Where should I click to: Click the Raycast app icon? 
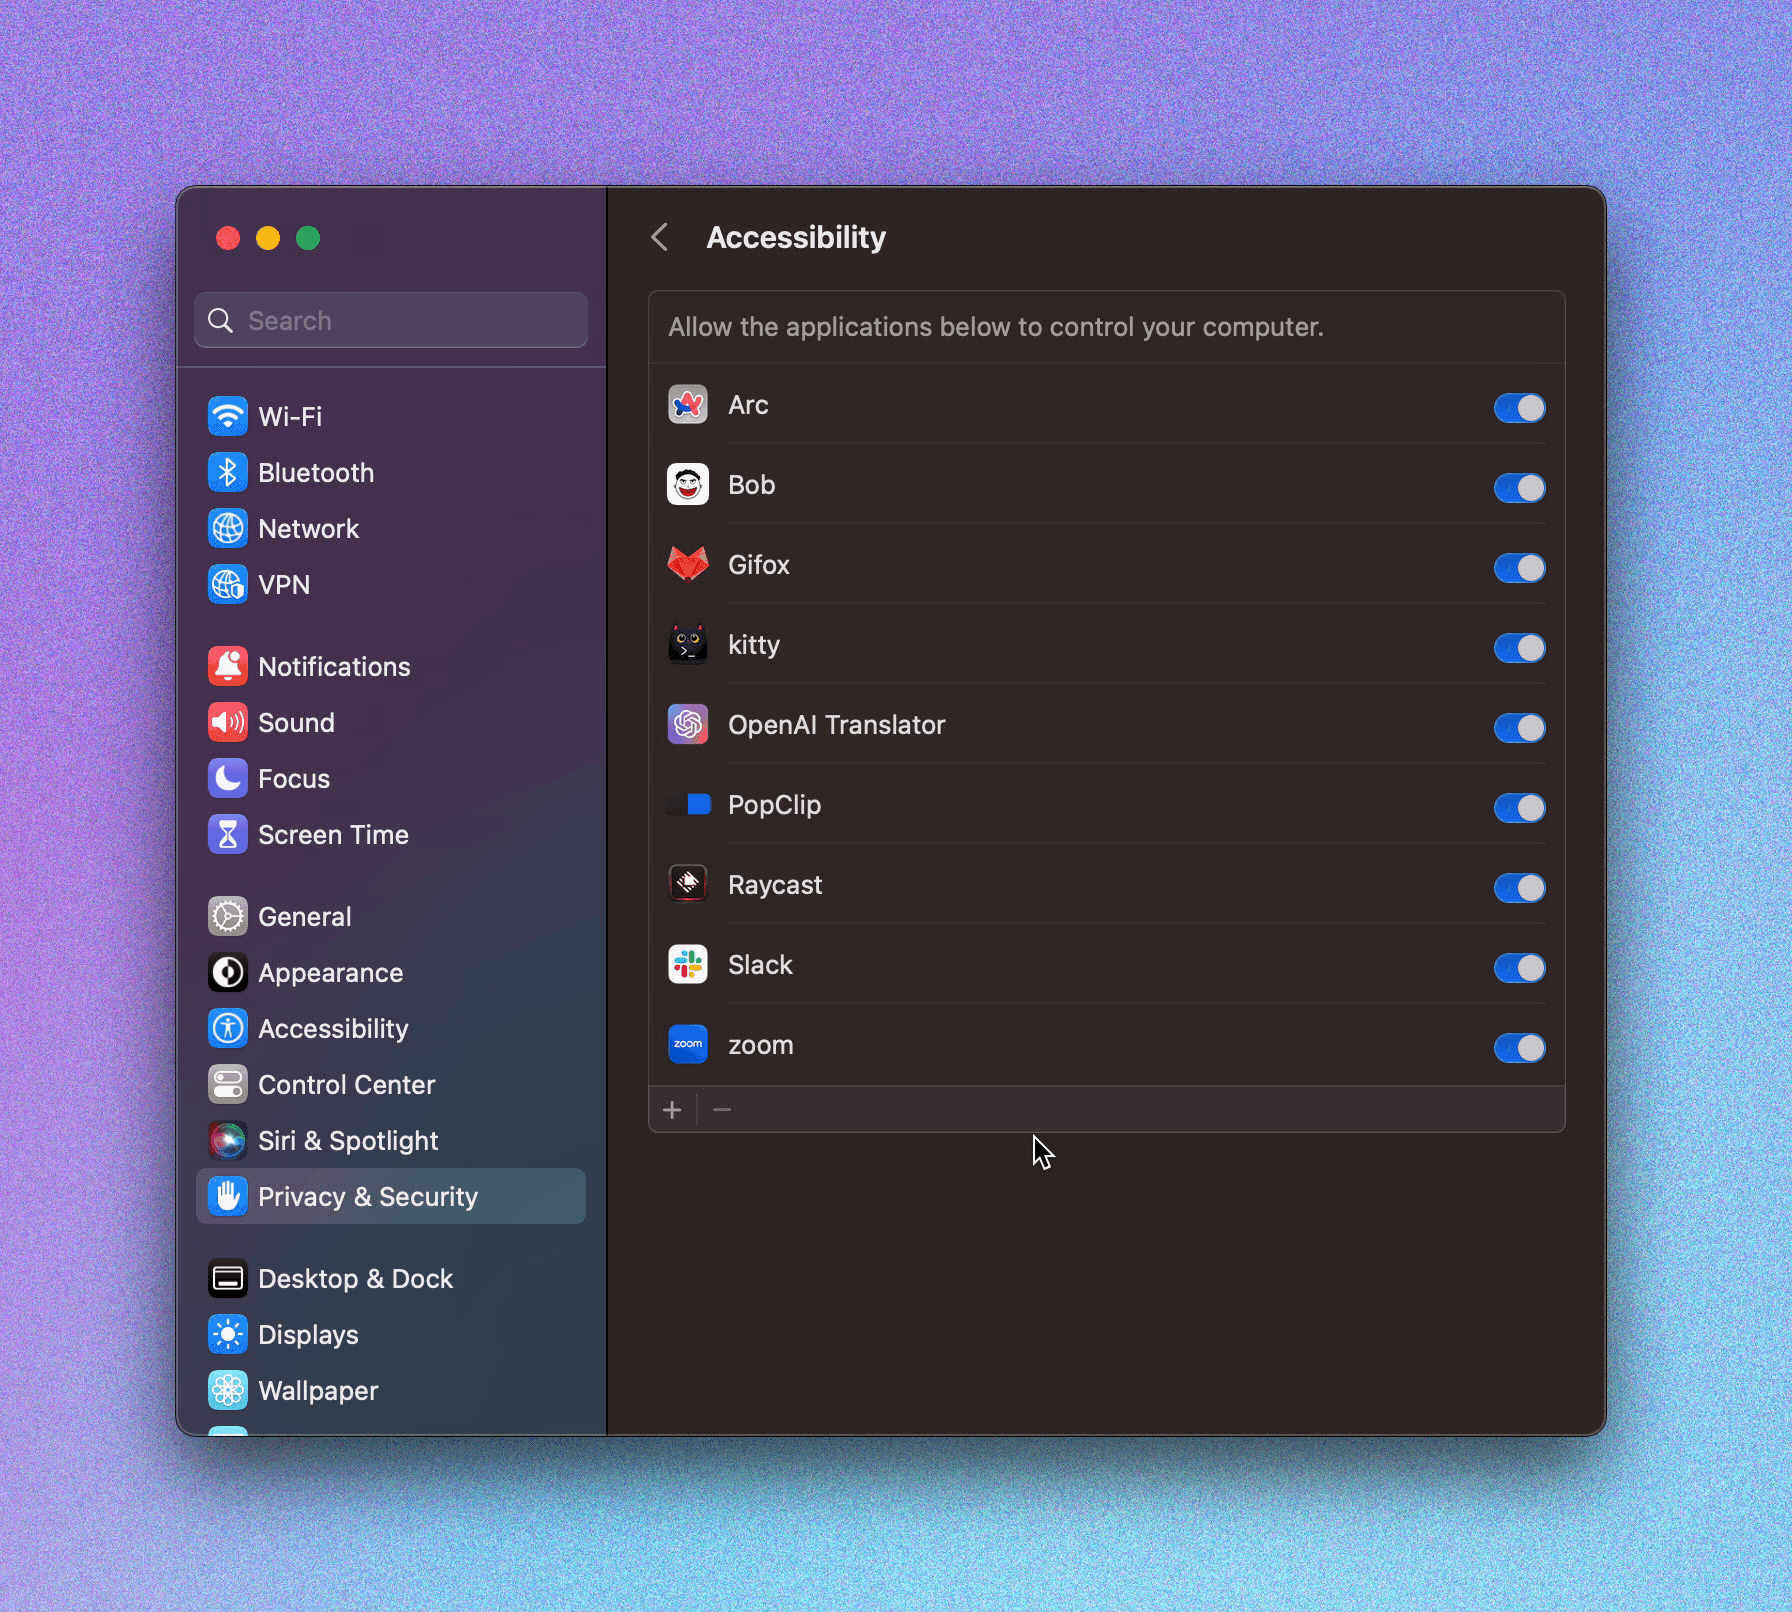[688, 885]
